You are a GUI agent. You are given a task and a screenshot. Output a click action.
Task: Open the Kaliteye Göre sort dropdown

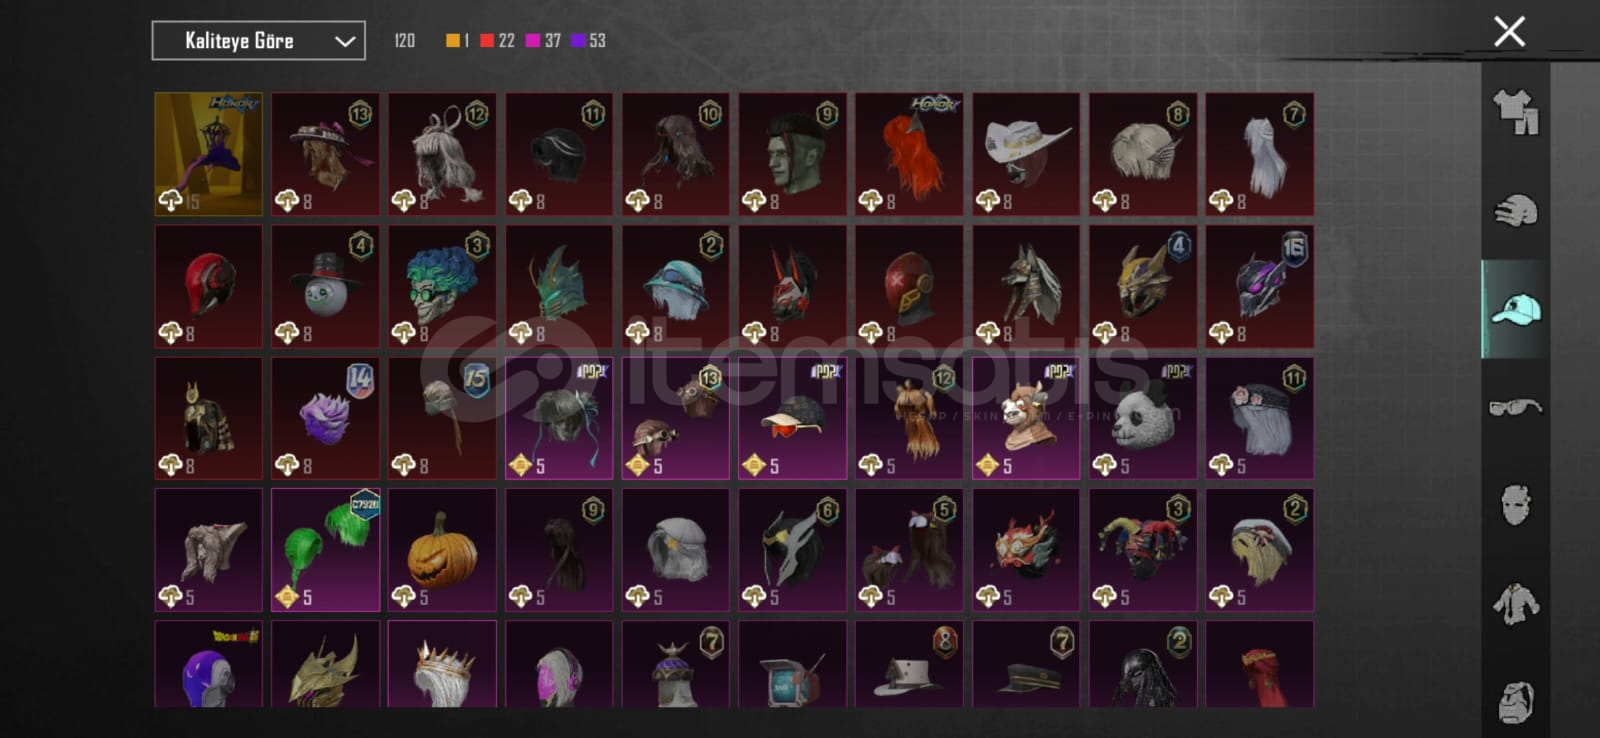(x=258, y=41)
